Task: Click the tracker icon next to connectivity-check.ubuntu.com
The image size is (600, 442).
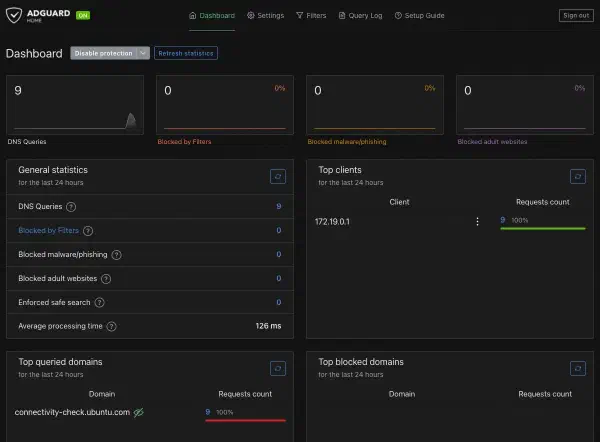Action: pyautogui.click(x=139, y=412)
